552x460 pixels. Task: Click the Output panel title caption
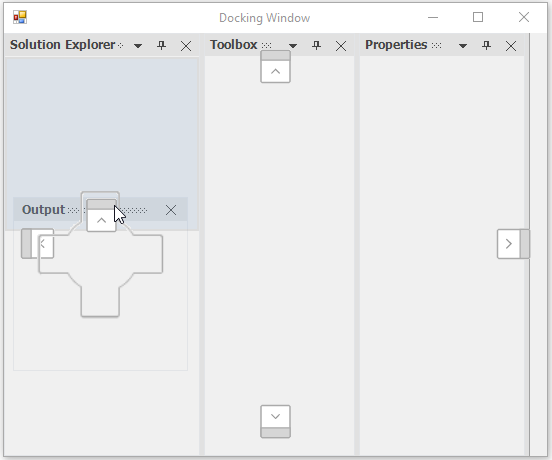point(43,210)
